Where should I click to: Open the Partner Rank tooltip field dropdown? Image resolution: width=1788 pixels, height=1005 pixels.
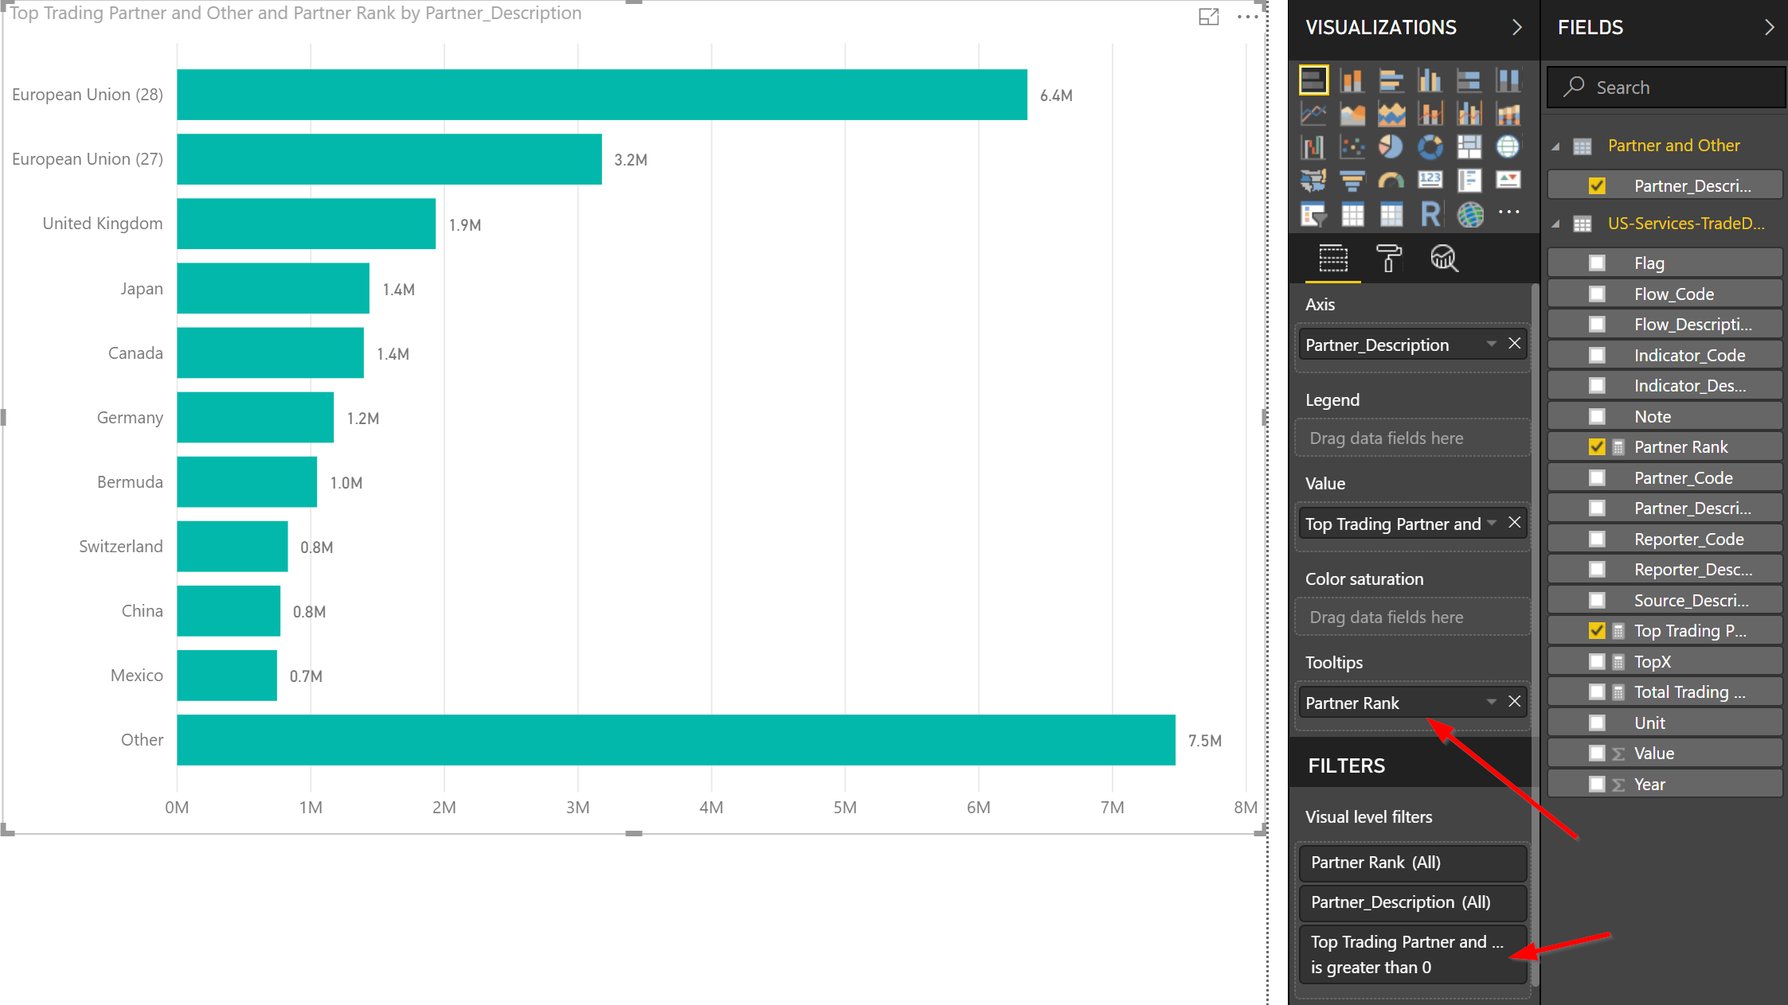[x=1490, y=702]
